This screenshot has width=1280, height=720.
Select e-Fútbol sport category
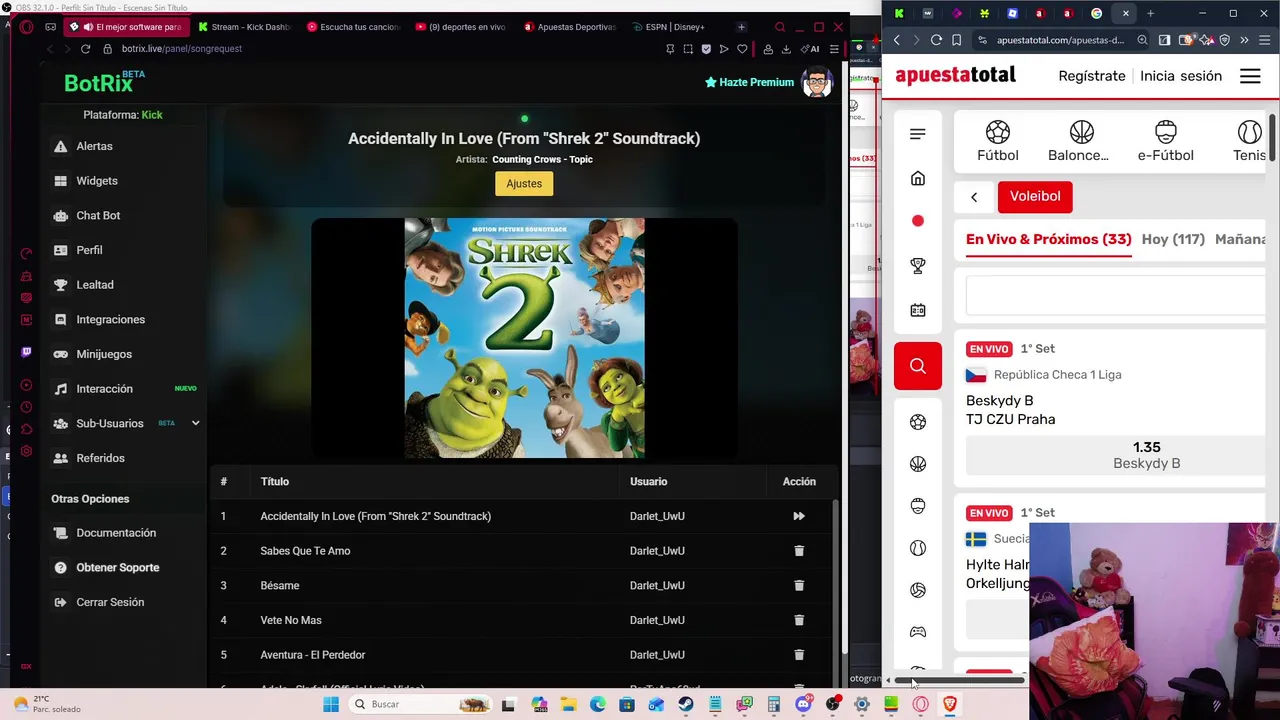[x=1165, y=142]
